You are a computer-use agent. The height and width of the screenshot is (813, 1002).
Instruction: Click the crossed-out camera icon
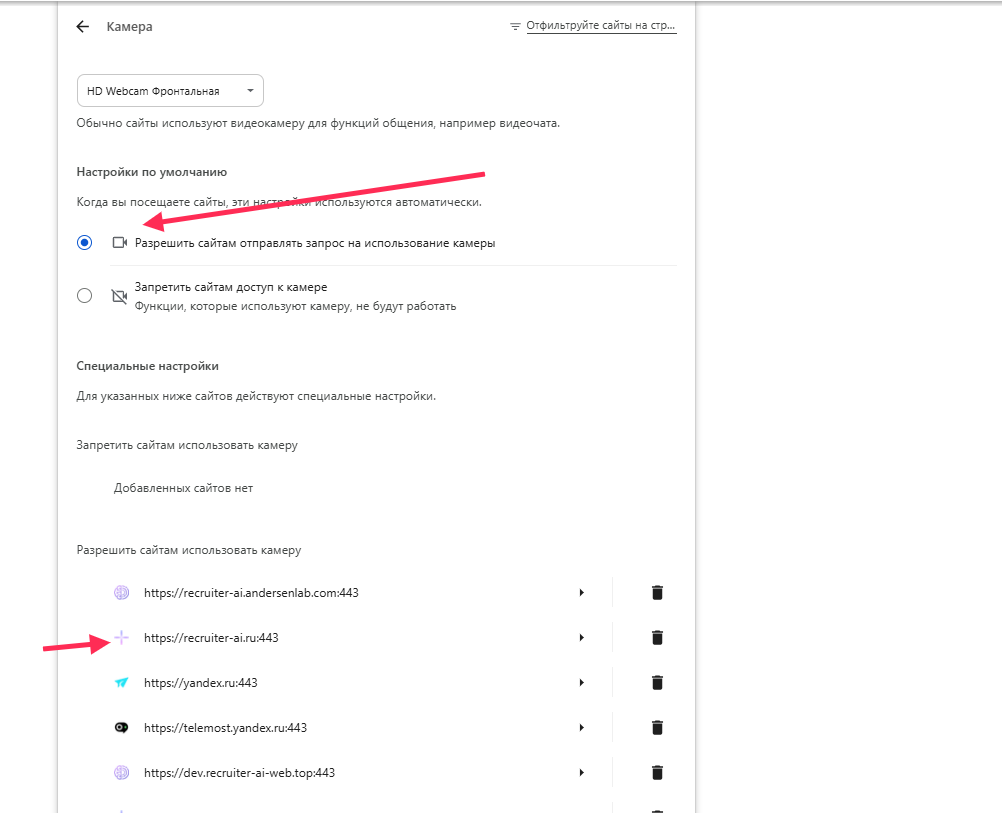(x=120, y=296)
